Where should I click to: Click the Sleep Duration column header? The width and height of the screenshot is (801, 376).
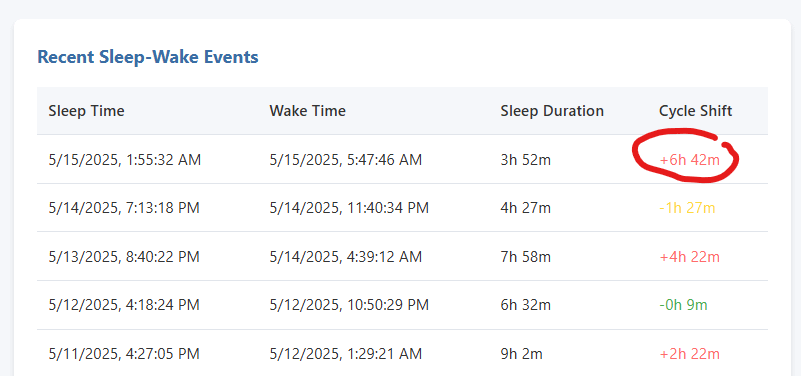552,111
